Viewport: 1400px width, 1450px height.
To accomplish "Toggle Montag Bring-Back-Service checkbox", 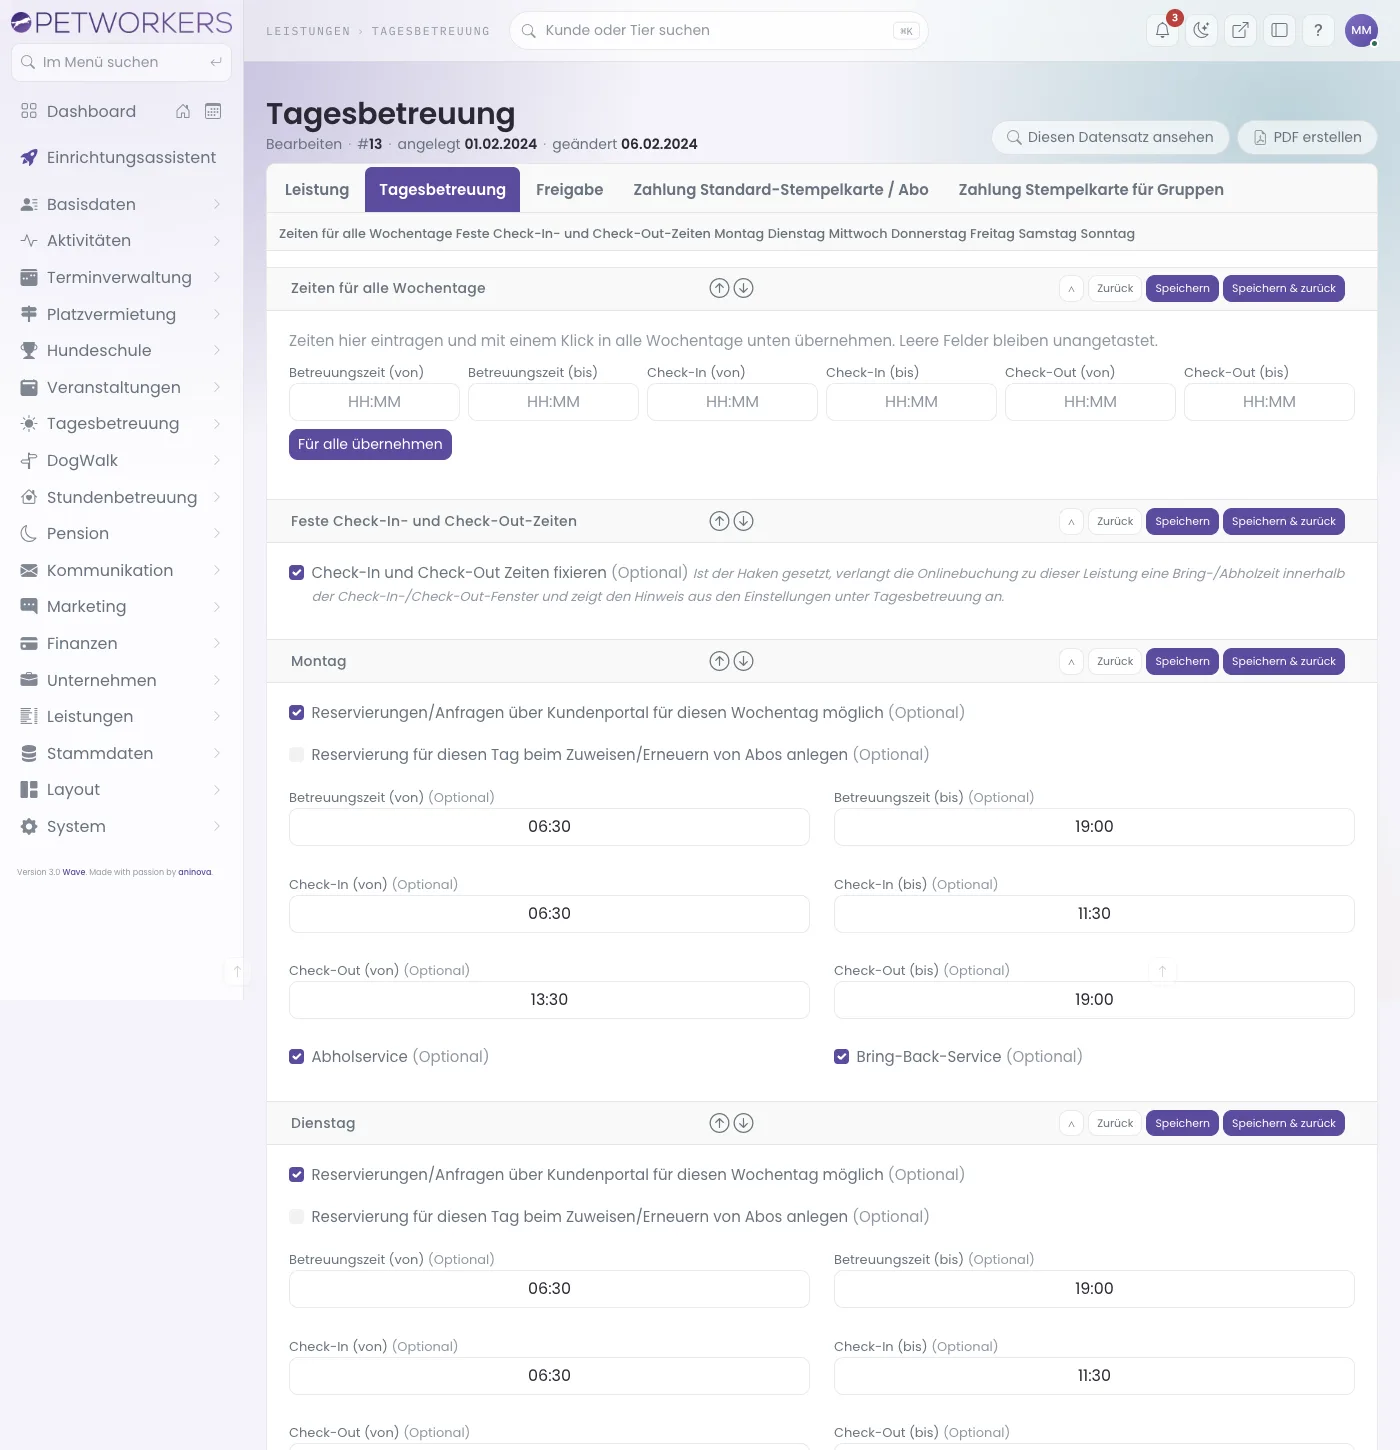I will coord(841,1057).
